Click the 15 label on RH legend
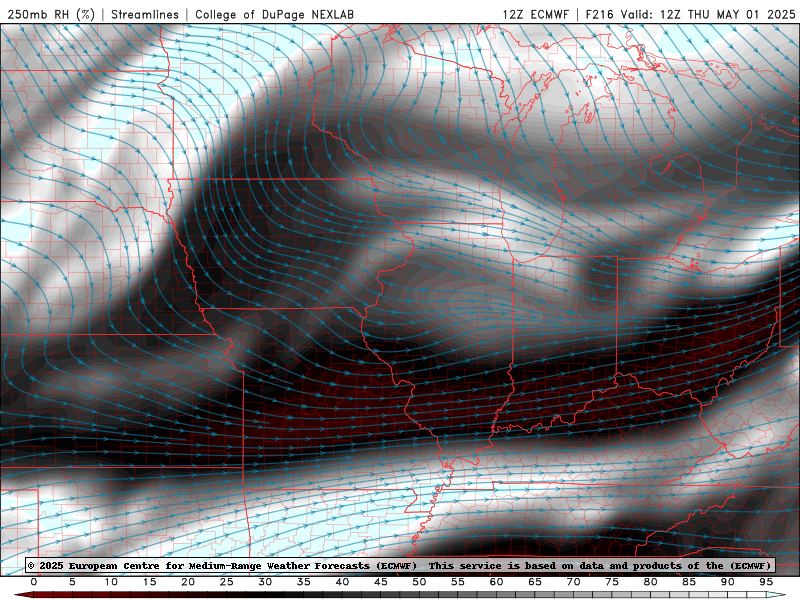800x600 pixels. pyautogui.click(x=149, y=582)
